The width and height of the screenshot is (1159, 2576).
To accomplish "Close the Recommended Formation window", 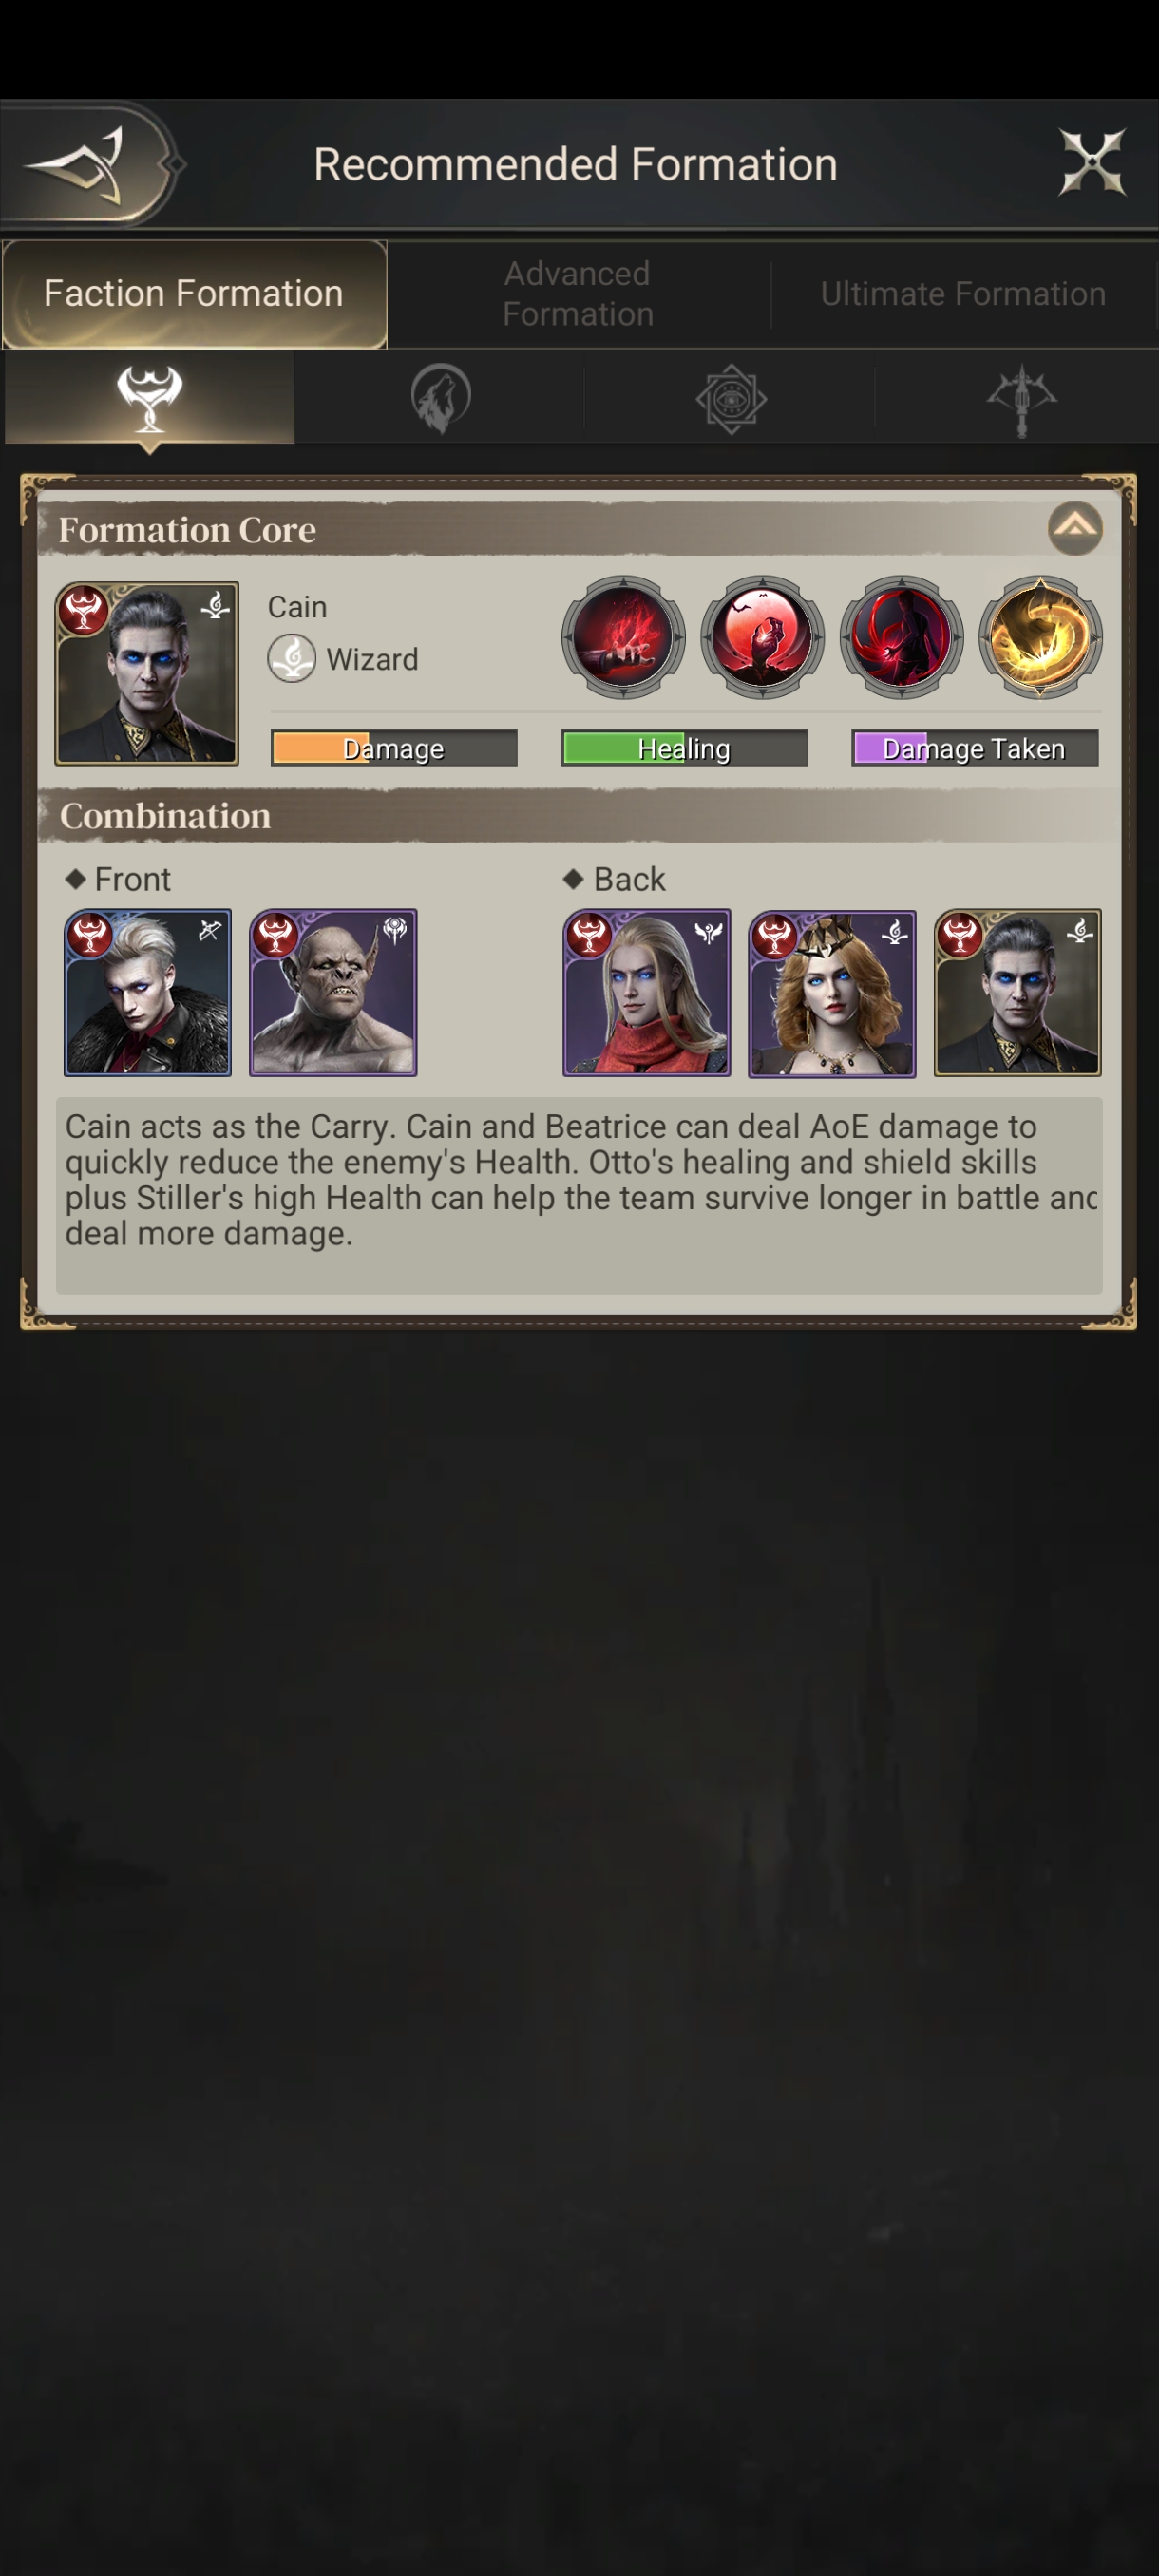I will [x=1093, y=162].
